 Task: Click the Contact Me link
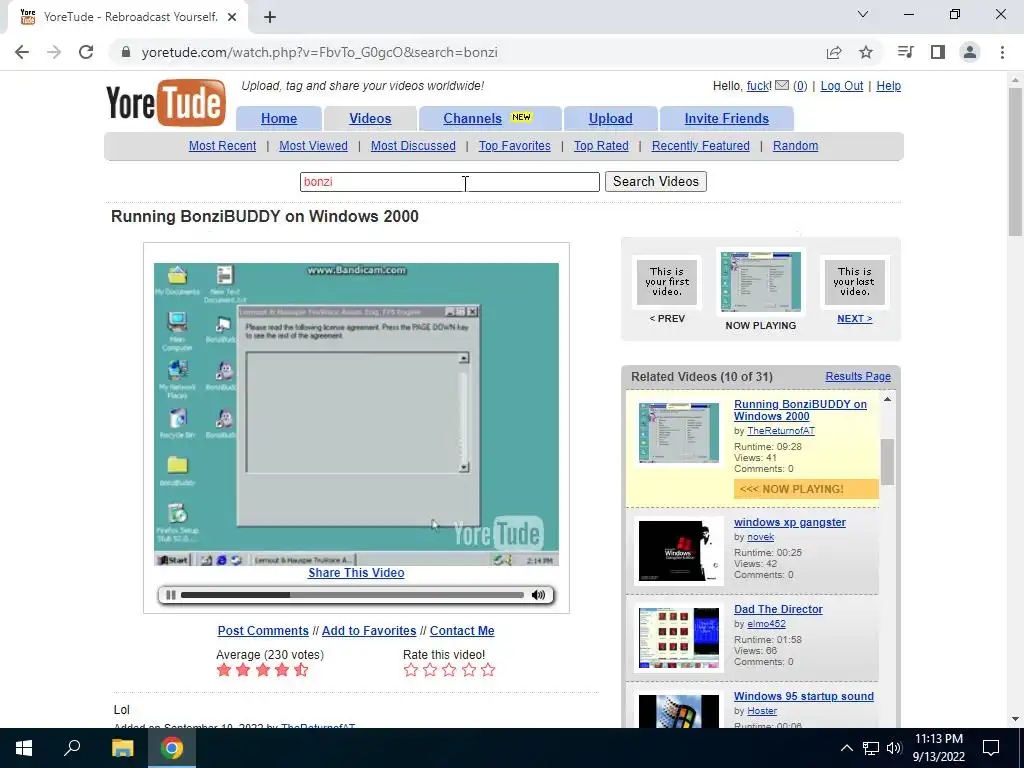[x=462, y=631]
